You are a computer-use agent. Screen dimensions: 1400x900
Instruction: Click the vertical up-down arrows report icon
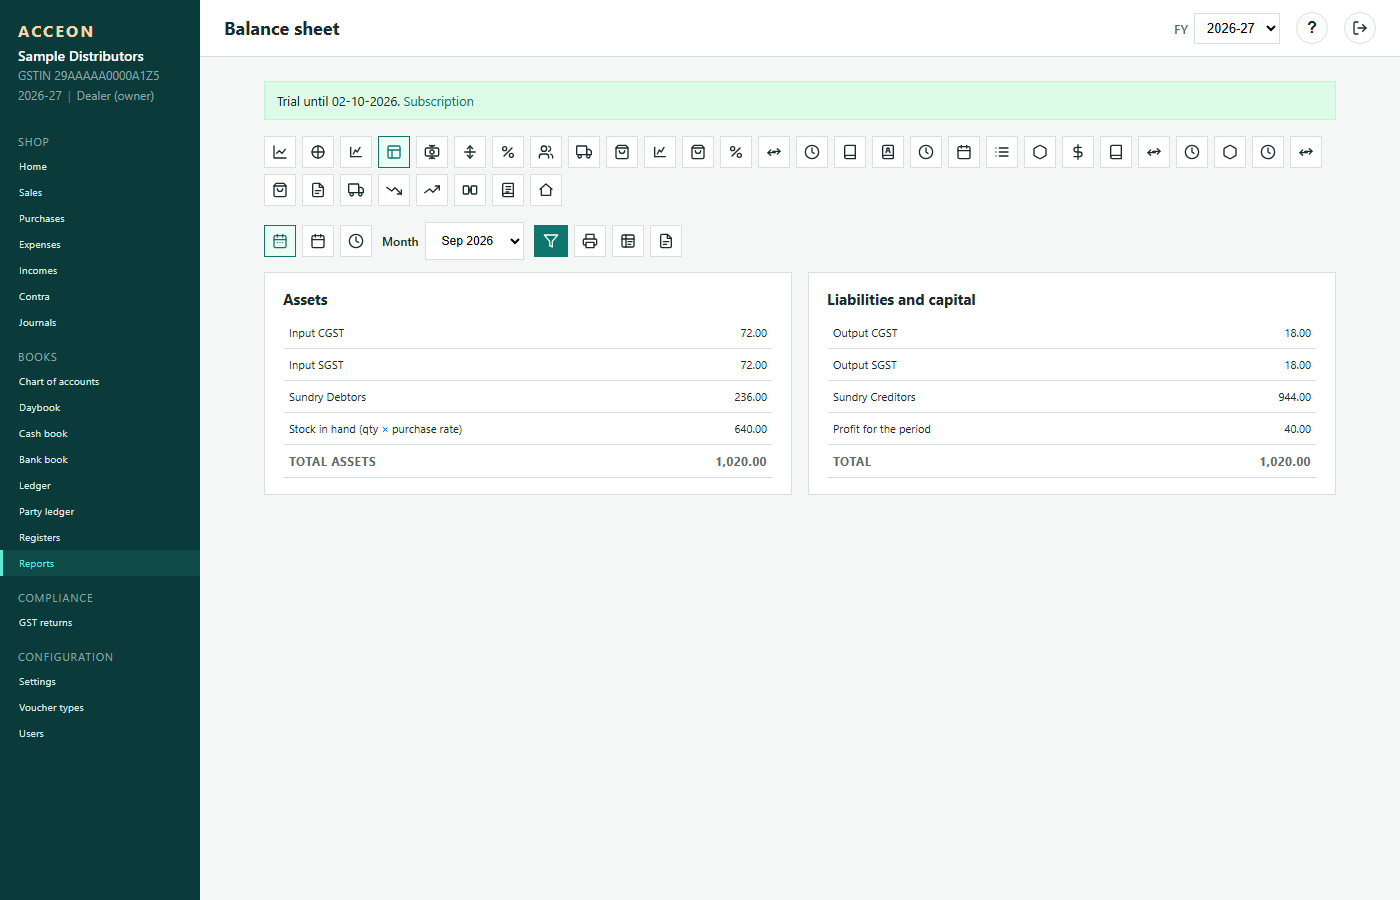tap(470, 152)
